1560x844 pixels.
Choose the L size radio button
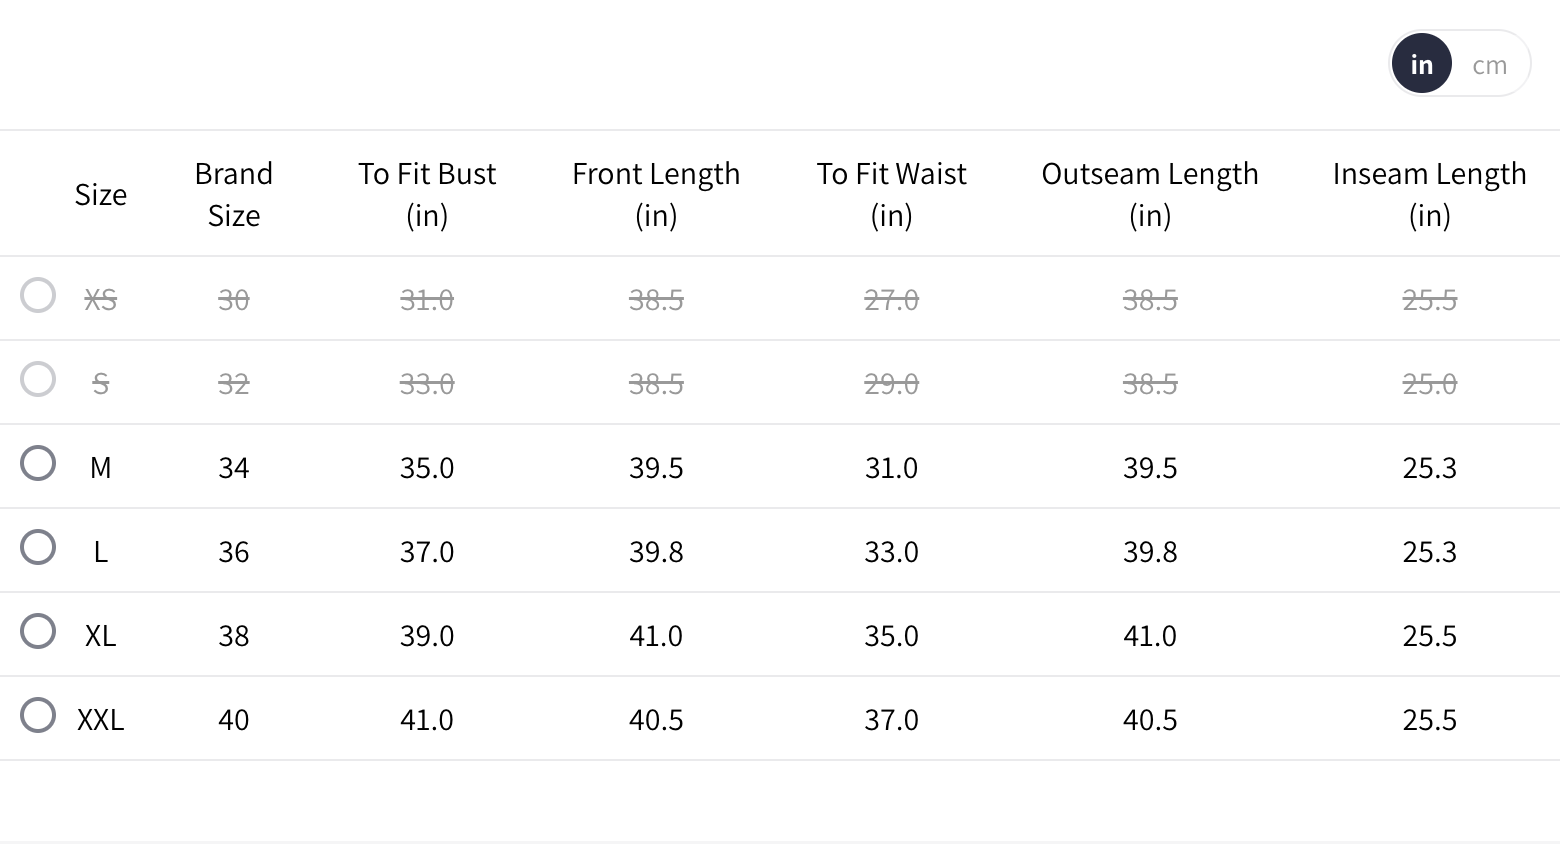38,548
